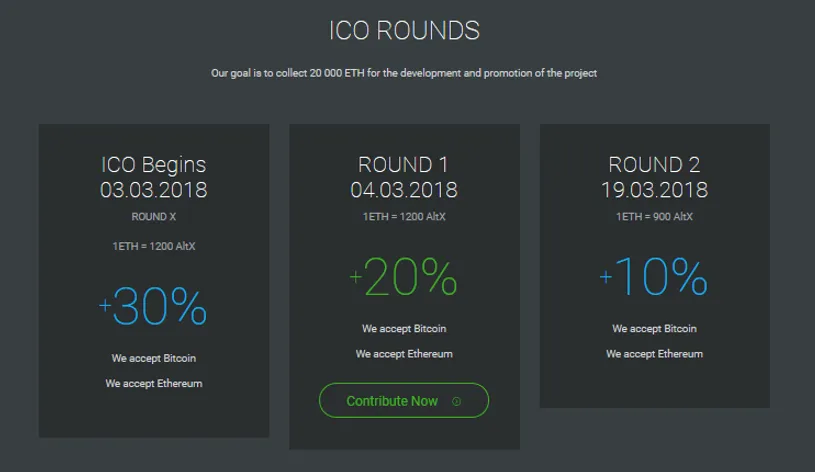Open the ICO Begins 03.03.2018 card title
The height and width of the screenshot is (472, 815).
(154, 177)
